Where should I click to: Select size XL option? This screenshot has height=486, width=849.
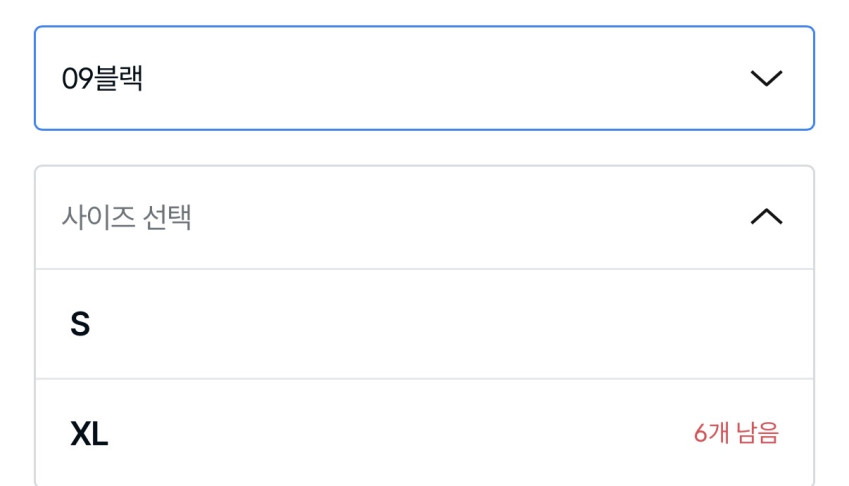coord(424,433)
